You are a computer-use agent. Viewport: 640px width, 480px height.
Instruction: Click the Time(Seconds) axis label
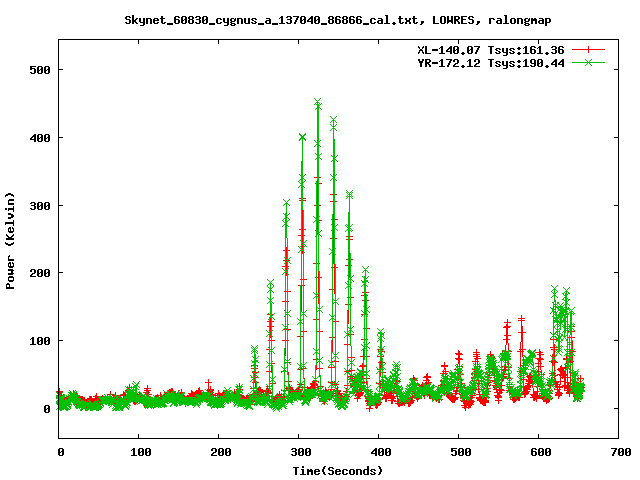[338, 471]
